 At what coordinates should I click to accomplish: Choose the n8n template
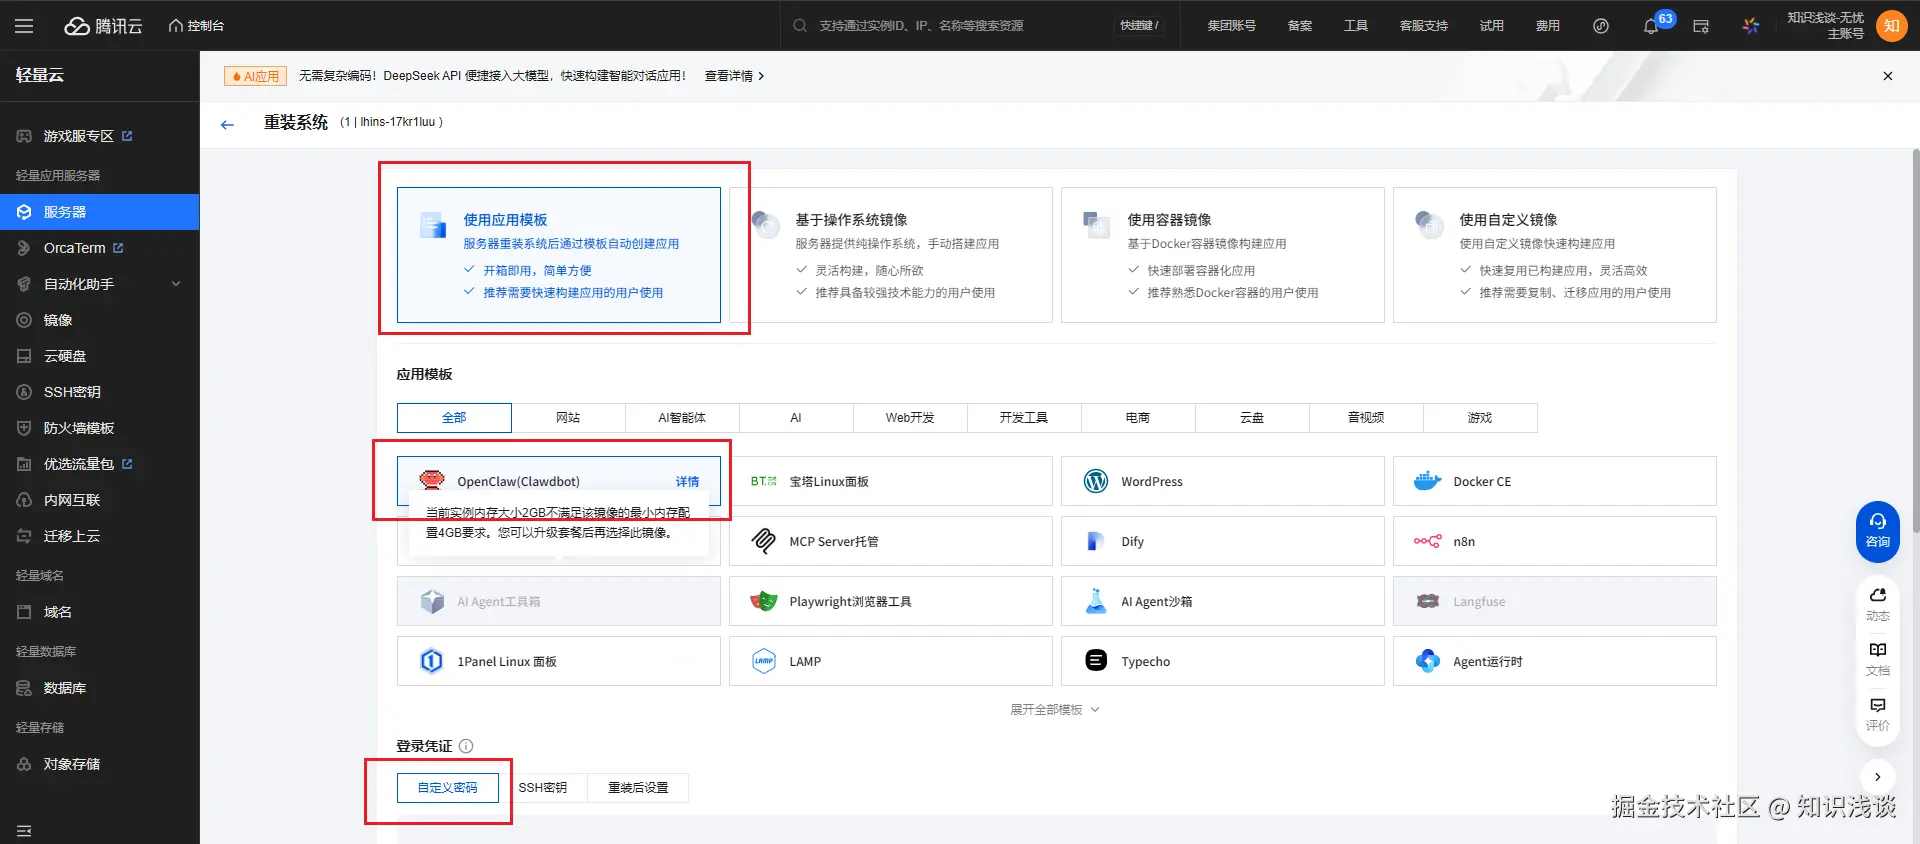coord(1555,541)
